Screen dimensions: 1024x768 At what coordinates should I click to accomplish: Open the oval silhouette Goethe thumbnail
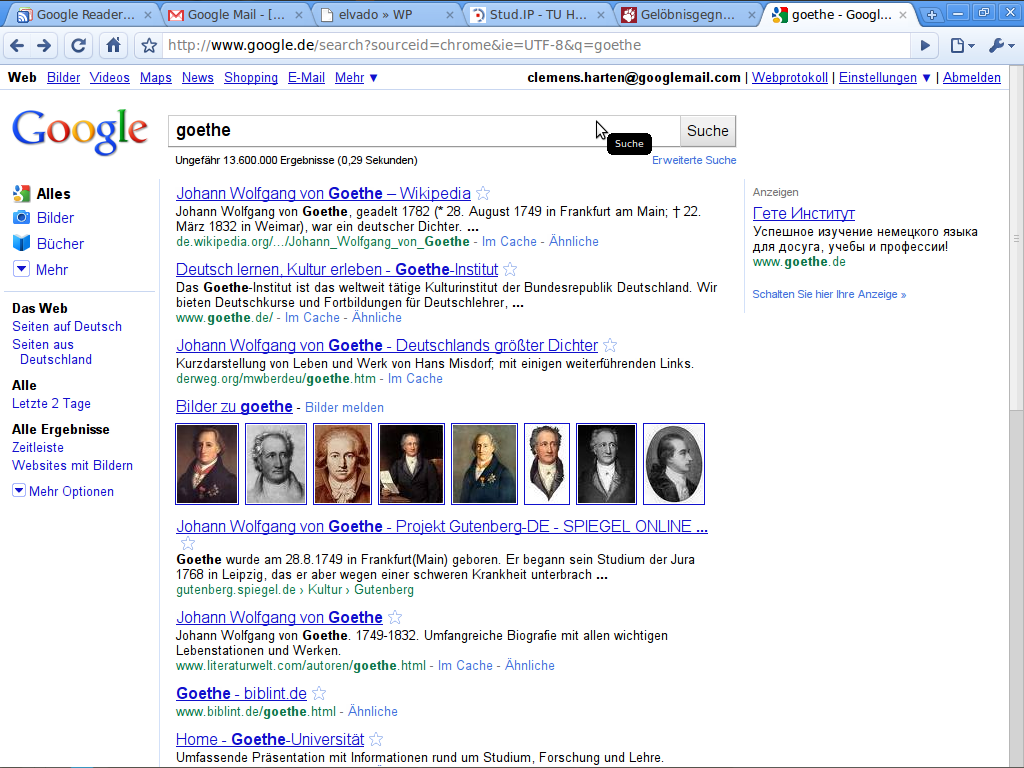click(673, 464)
